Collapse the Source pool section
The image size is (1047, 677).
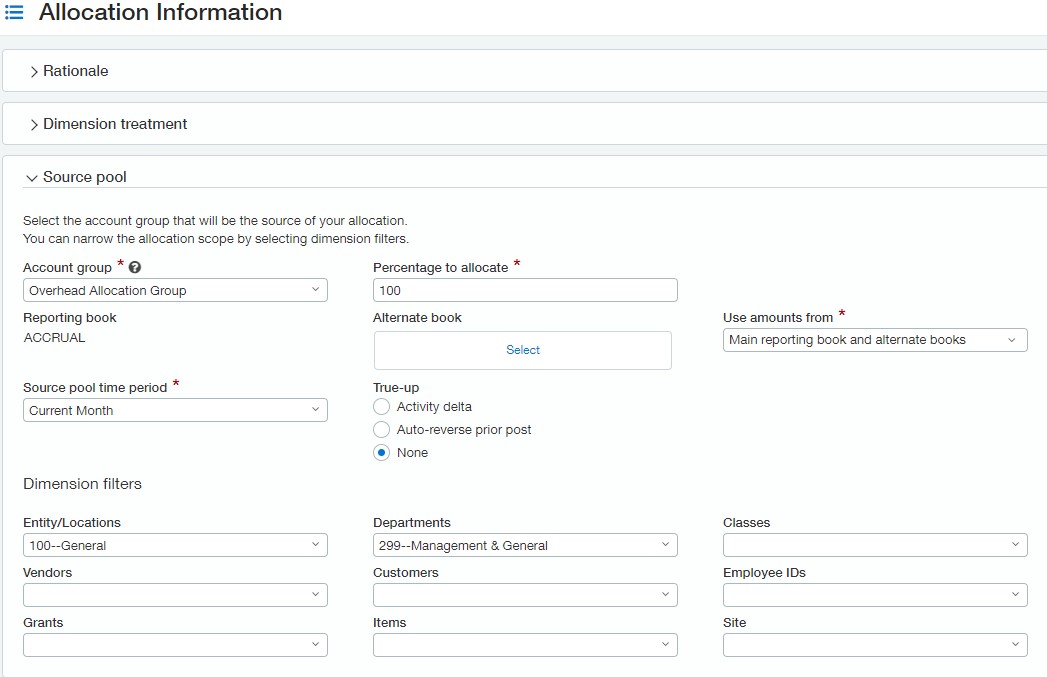pos(84,177)
